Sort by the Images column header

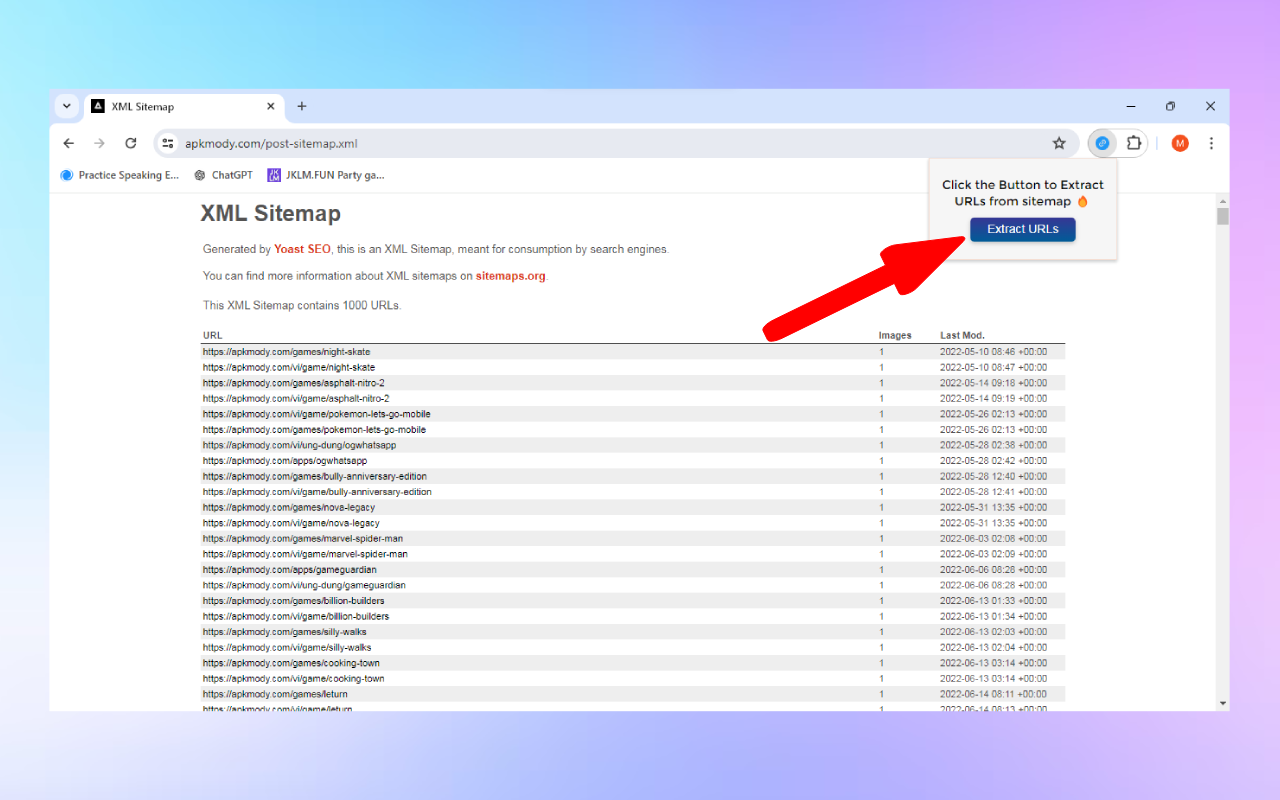tap(895, 335)
